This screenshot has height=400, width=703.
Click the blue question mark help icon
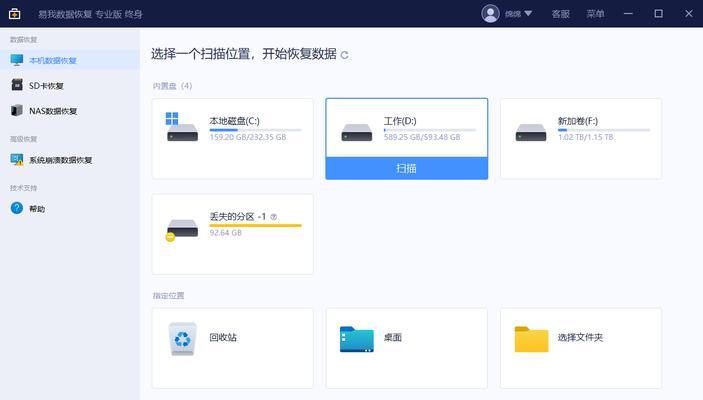click(17, 208)
